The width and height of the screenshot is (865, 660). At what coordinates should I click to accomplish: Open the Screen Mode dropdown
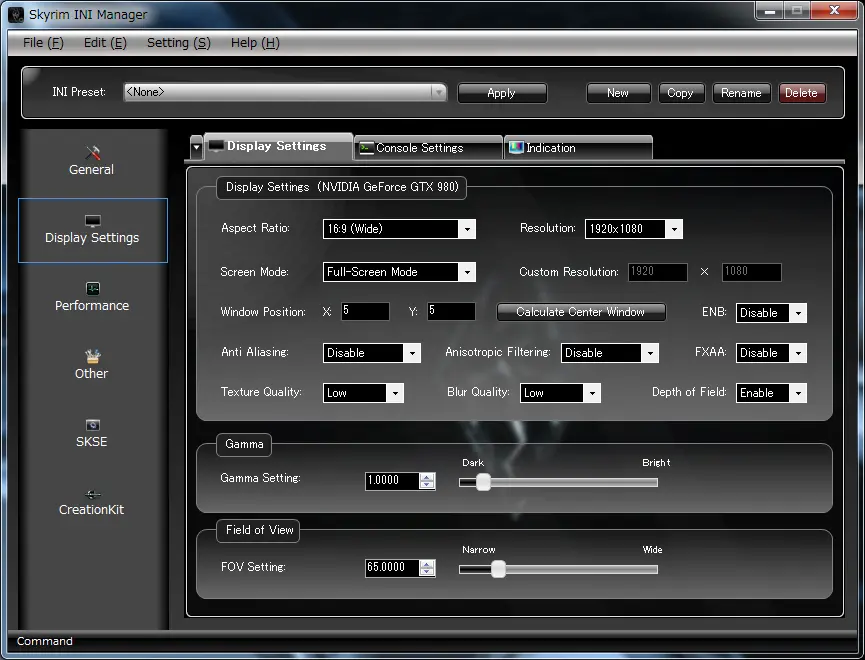click(x=399, y=272)
